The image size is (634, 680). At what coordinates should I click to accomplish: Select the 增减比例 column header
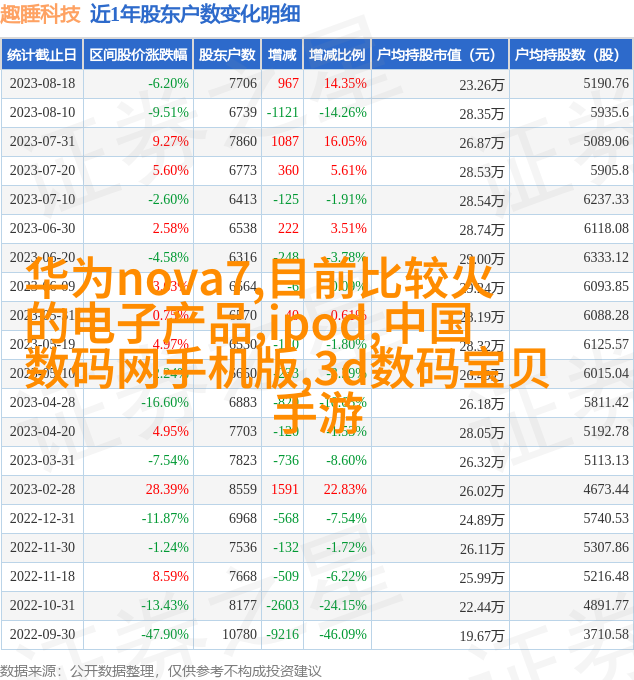click(x=336, y=55)
